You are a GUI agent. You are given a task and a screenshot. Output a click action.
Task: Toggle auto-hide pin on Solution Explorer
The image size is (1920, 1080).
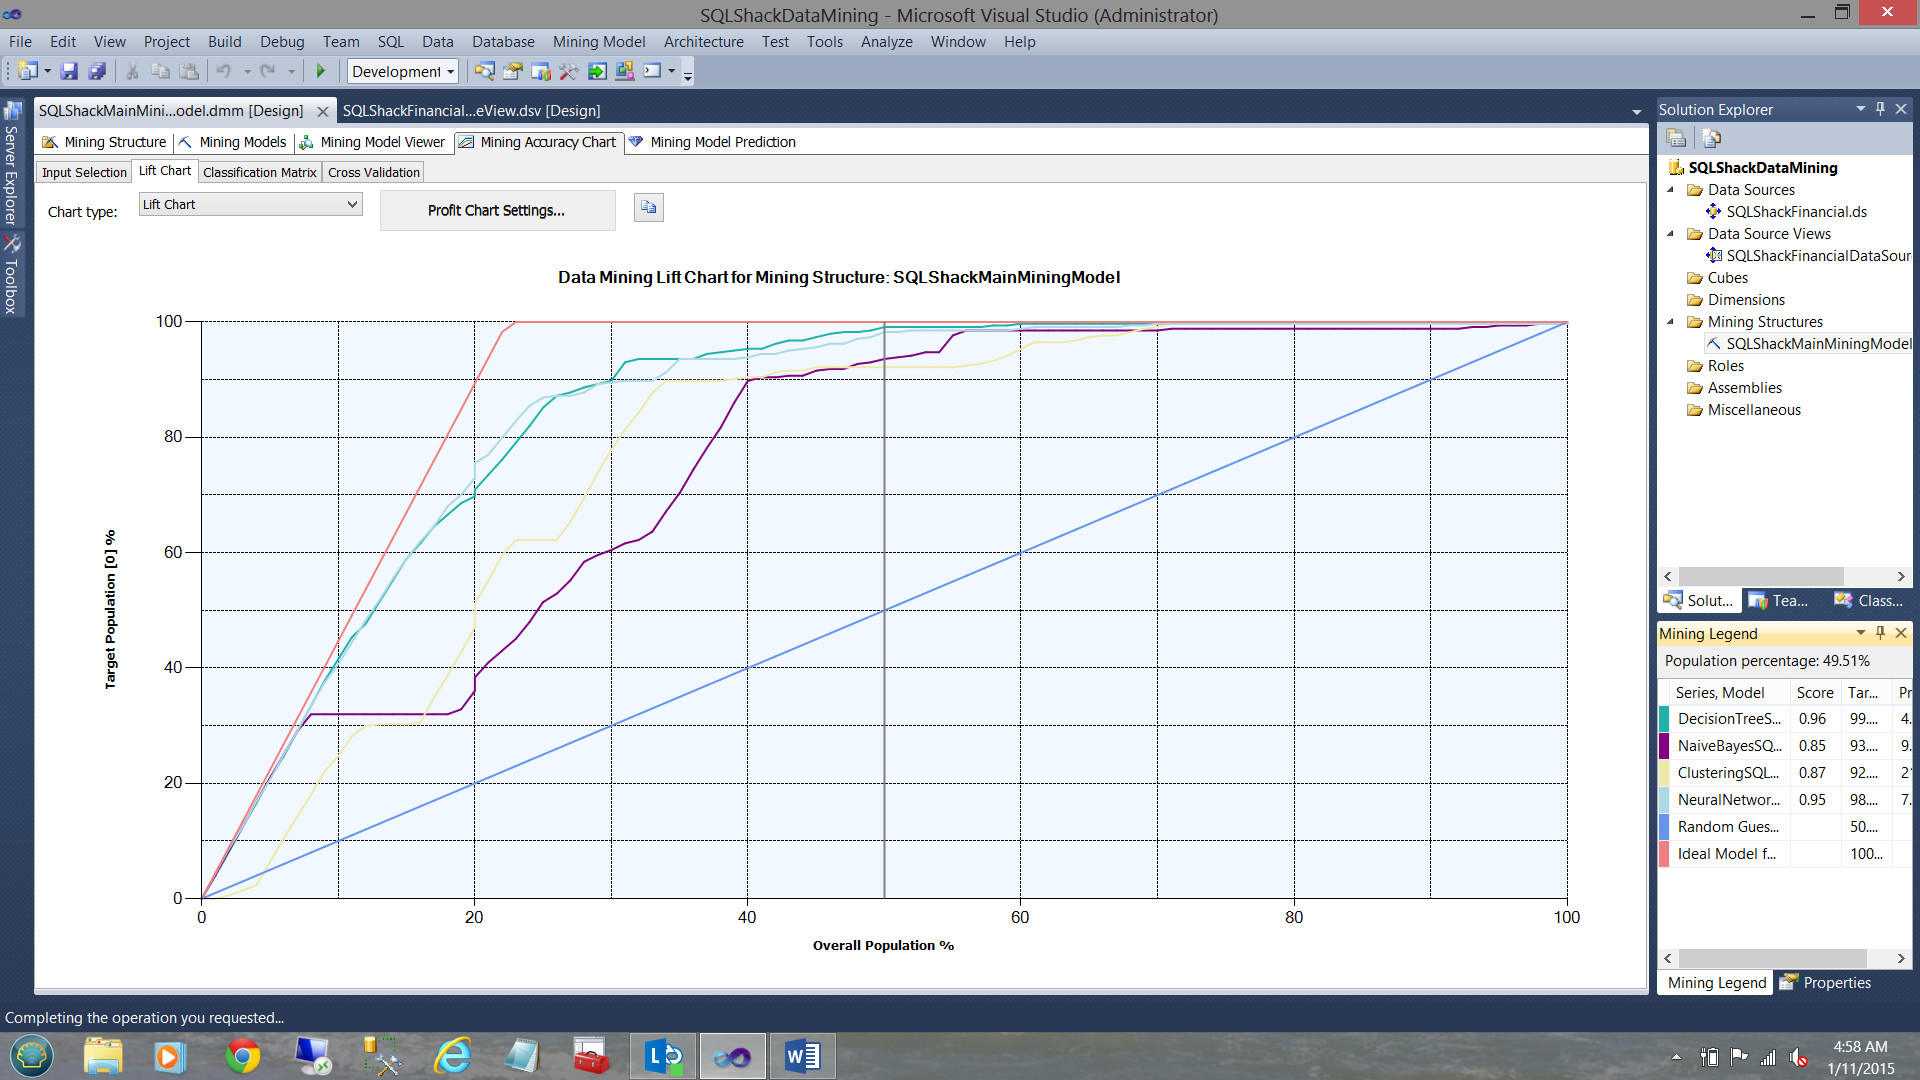click(x=1880, y=109)
